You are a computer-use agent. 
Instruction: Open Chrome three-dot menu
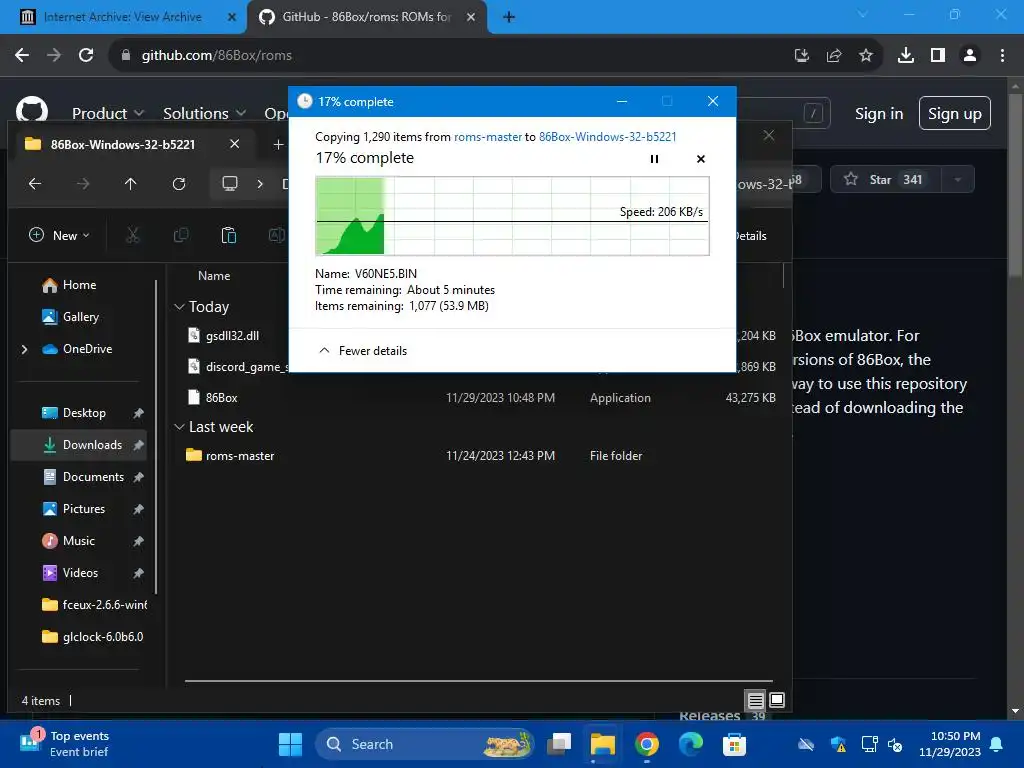(1002, 56)
